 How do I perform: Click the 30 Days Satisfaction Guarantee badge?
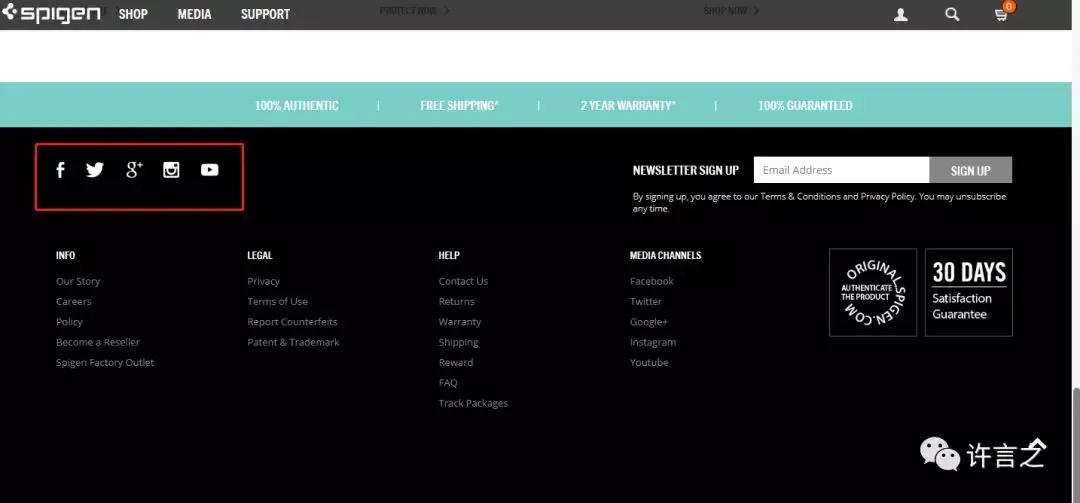coord(968,292)
